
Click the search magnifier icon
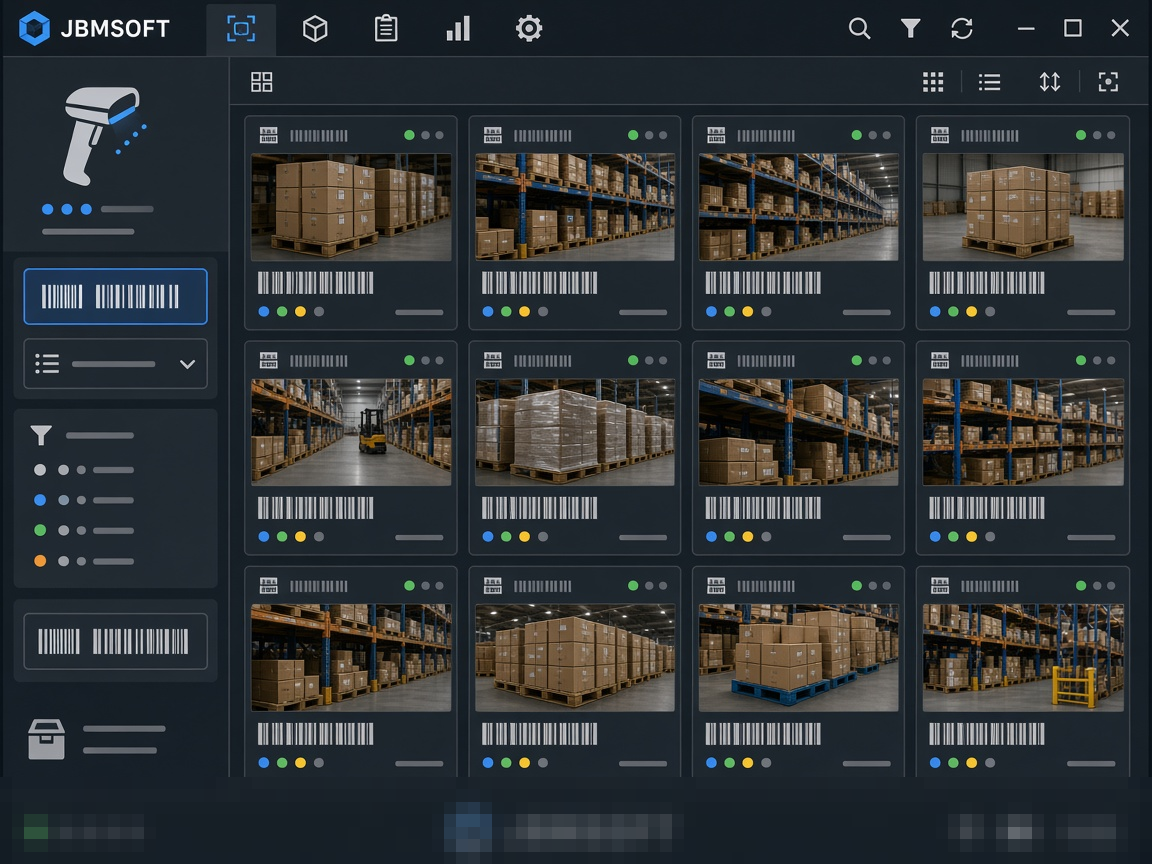(x=859, y=29)
